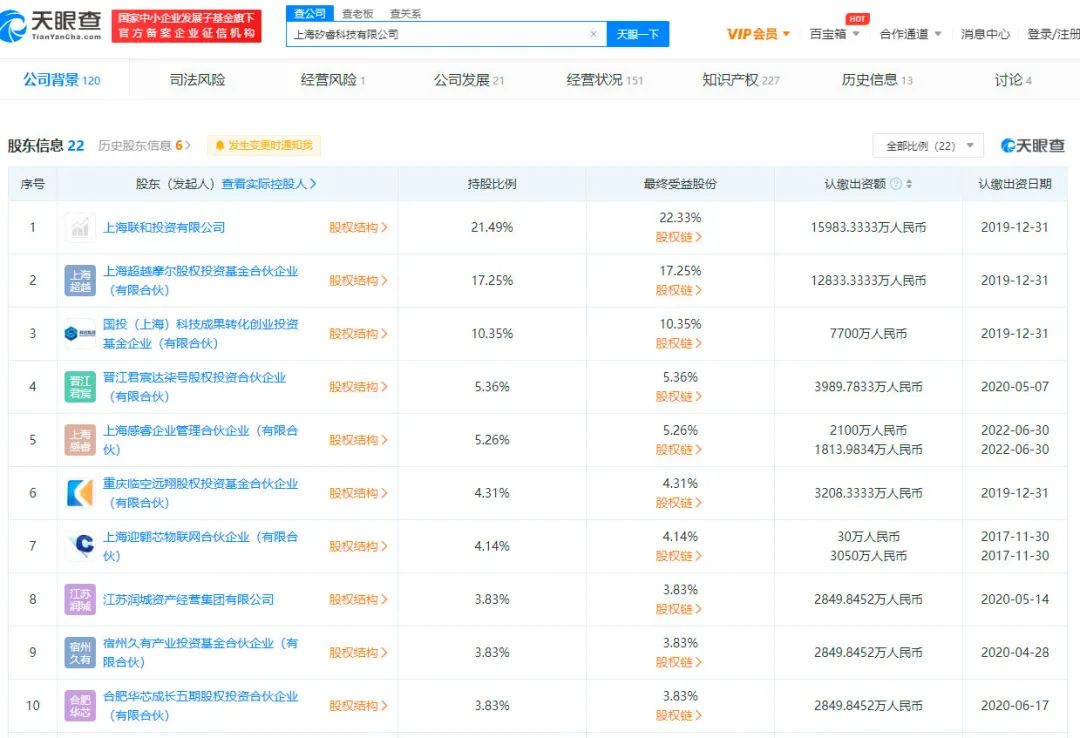
Task: Open the TianYanCha logo homepage
Action: click(x=51, y=25)
